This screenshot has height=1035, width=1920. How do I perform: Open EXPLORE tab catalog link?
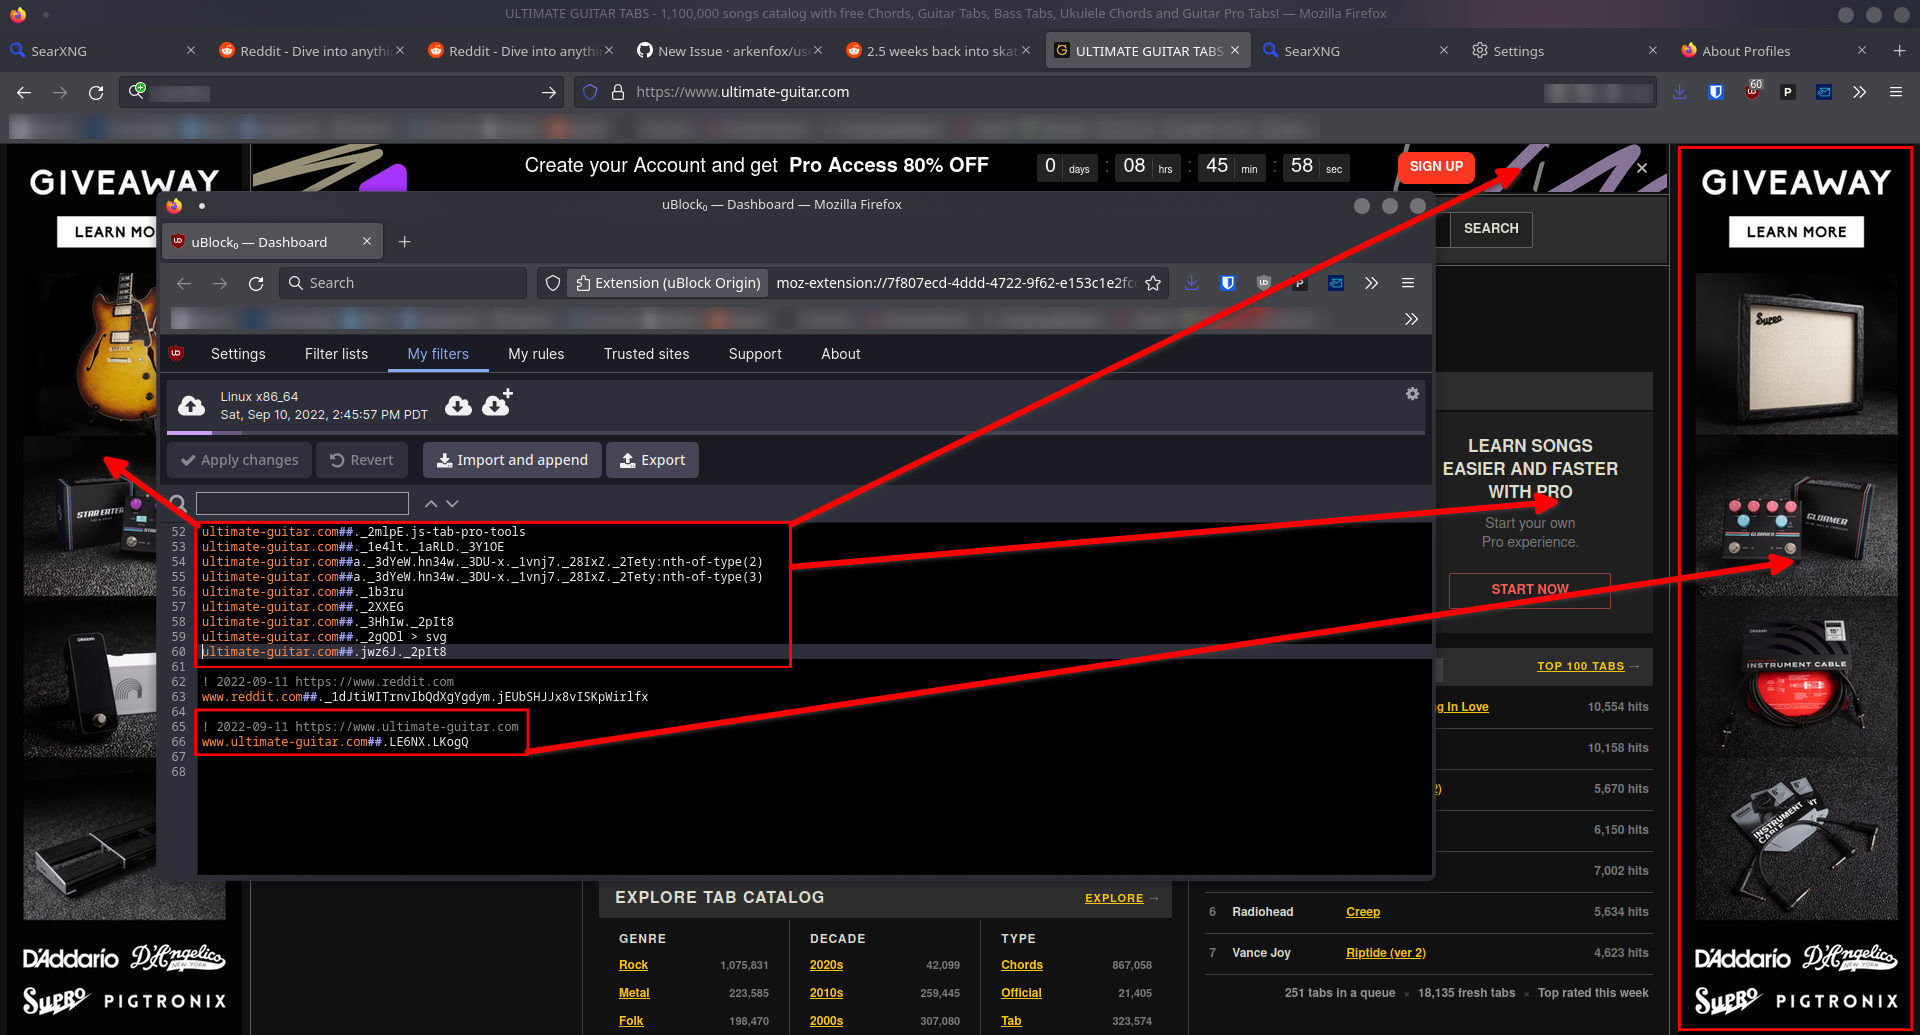click(1114, 898)
